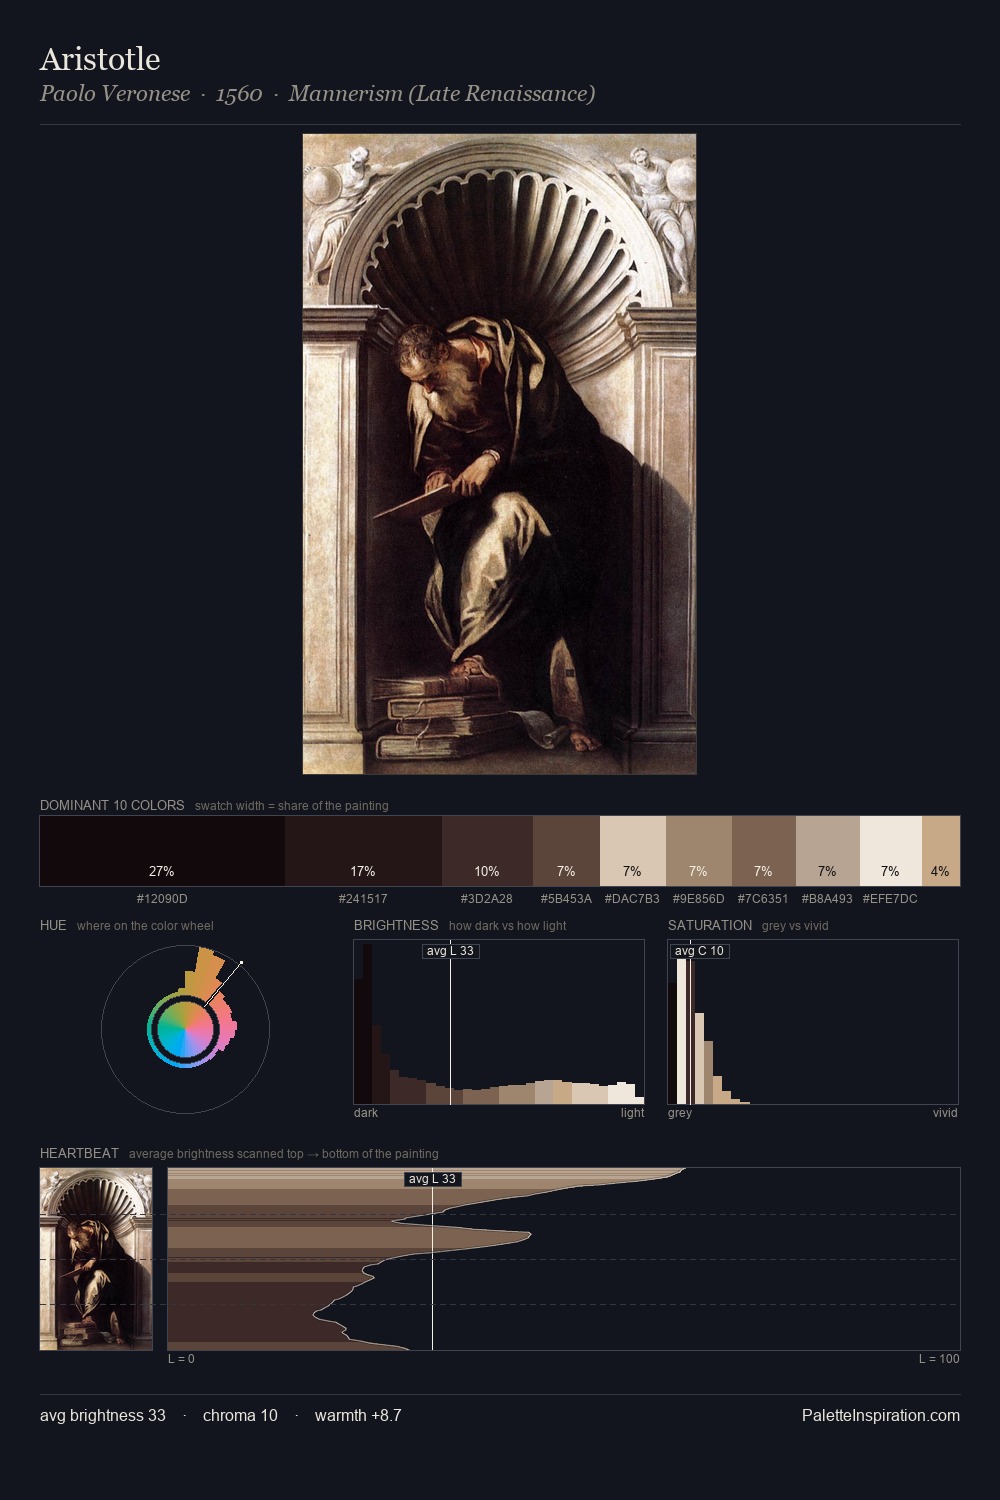Click the 'light' axis label
Viewport: 1000px width, 1500px height.
pyautogui.click(x=633, y=1113)
